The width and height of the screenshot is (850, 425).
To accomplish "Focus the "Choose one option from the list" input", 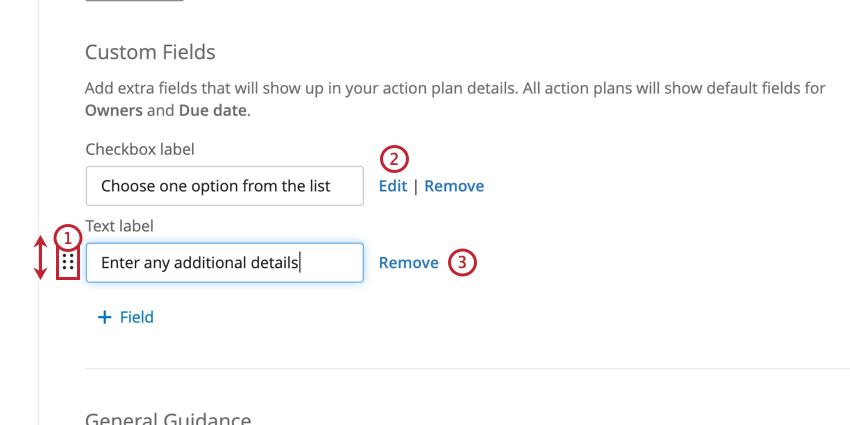I will click(x=224, y=186).
